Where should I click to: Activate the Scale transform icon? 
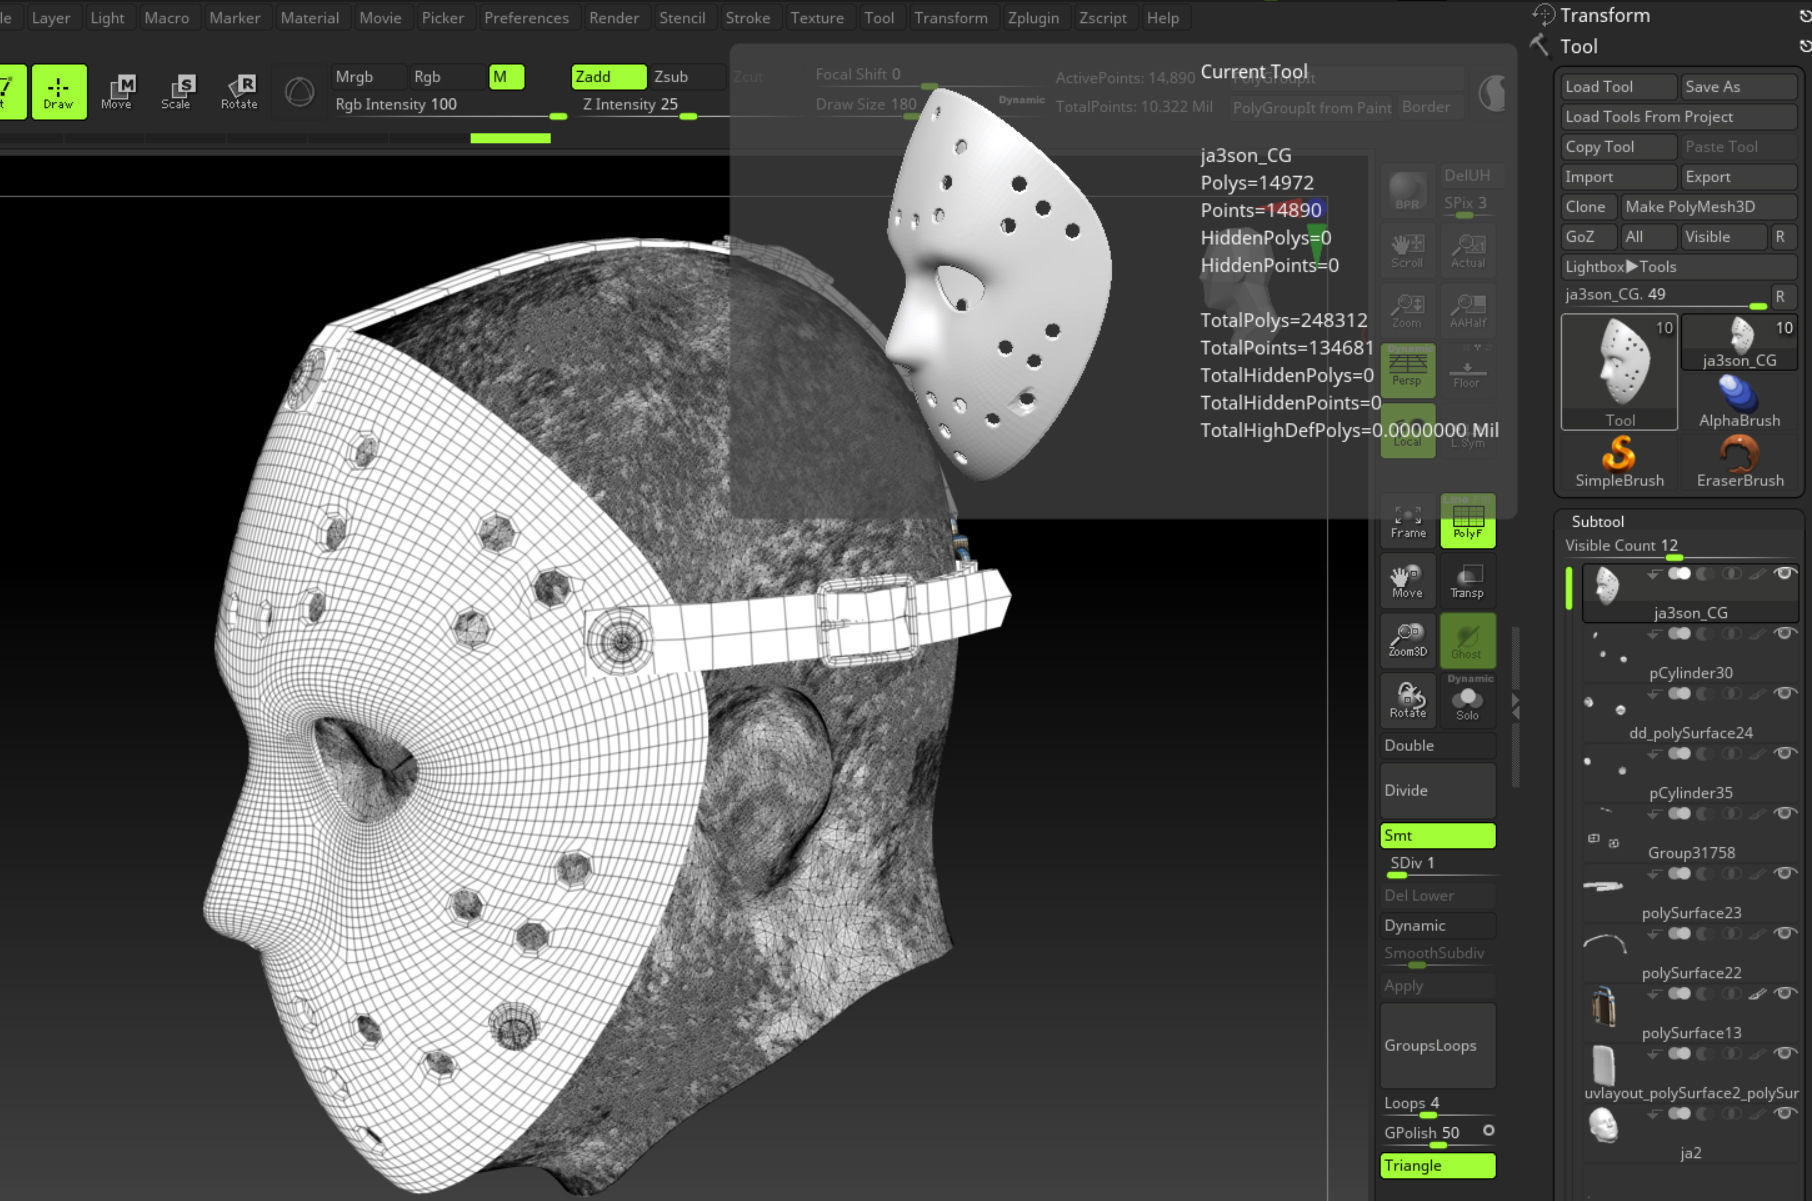[x=176, y=92]
